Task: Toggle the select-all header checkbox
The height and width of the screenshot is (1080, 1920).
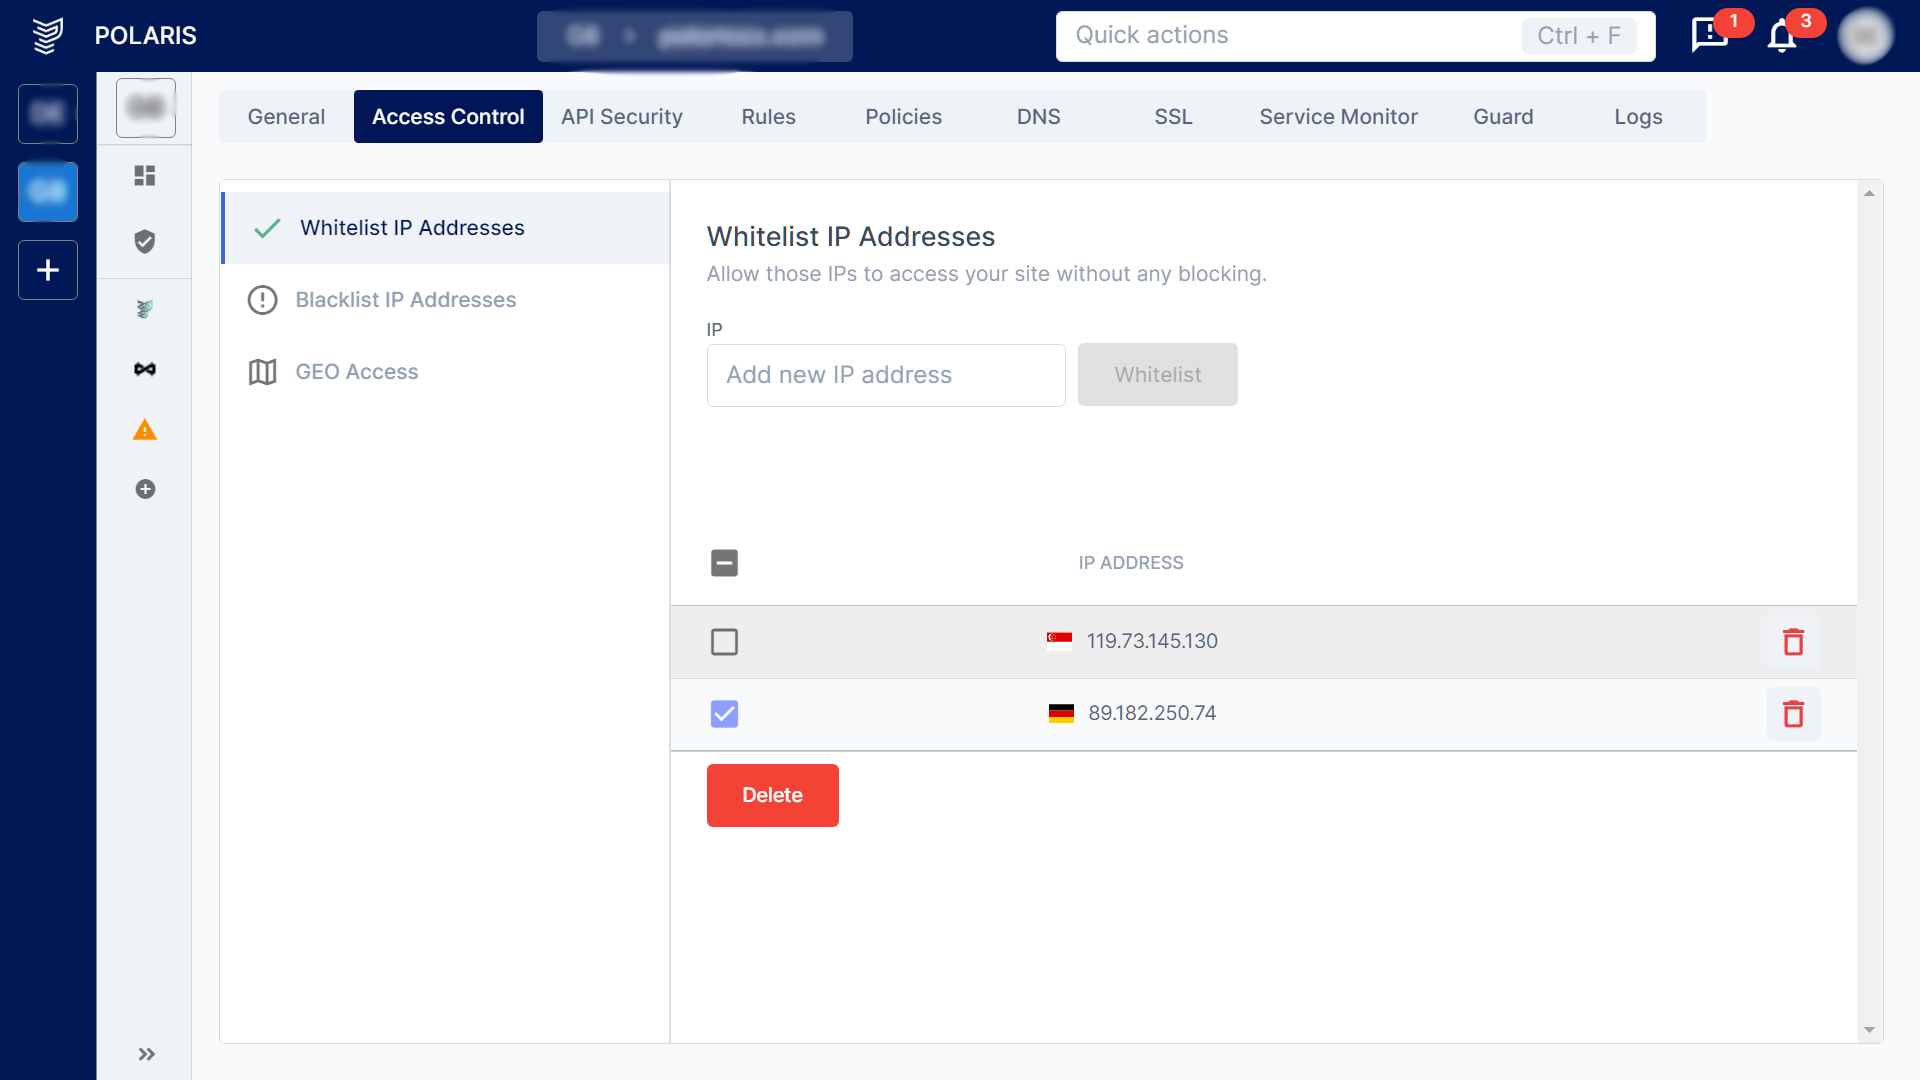Action: point(724,563)
